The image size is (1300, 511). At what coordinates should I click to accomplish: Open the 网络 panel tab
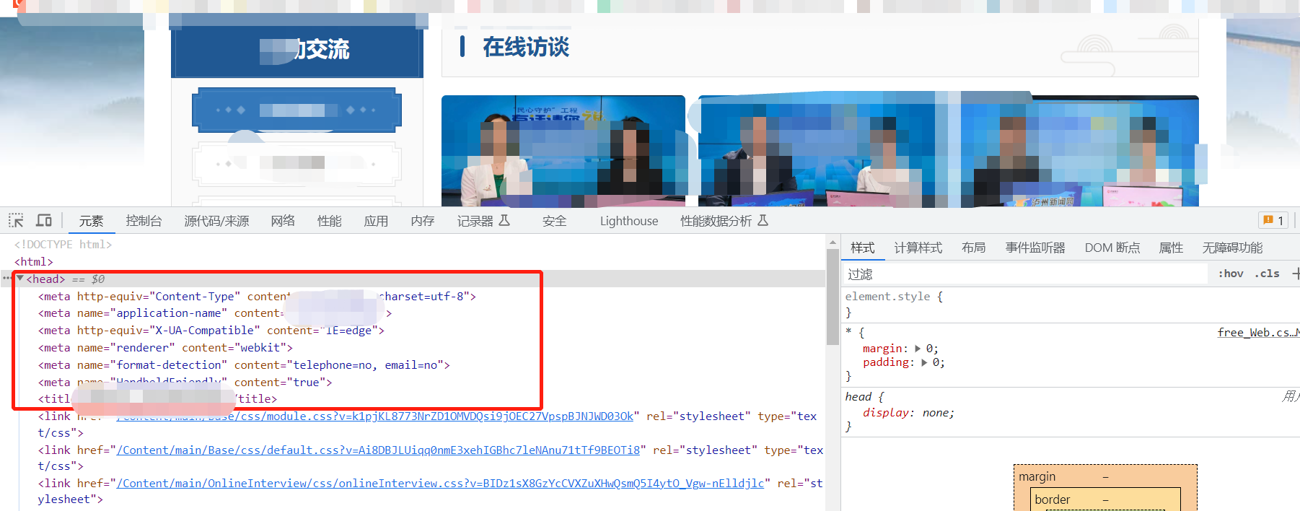[283, 221]
